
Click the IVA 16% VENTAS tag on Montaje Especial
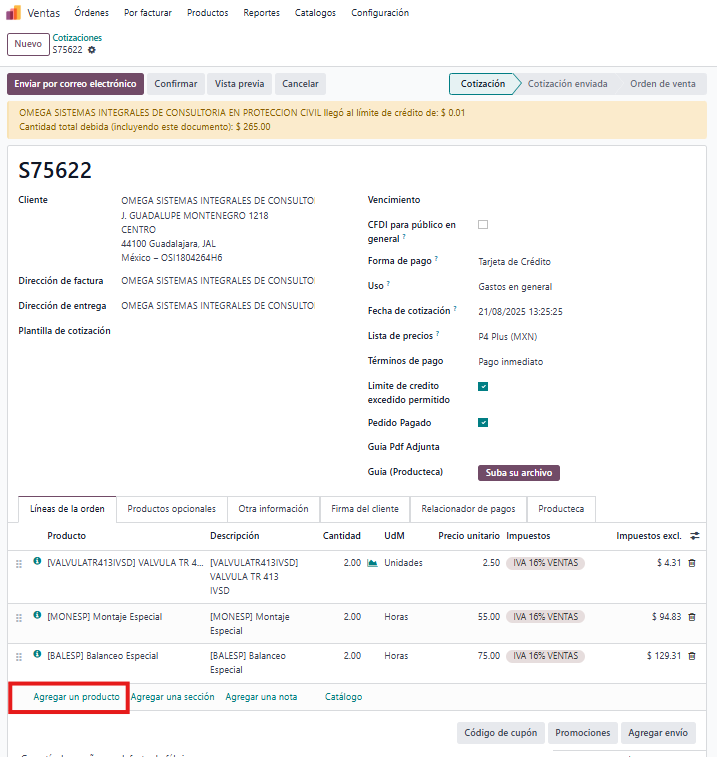point(545,617)
